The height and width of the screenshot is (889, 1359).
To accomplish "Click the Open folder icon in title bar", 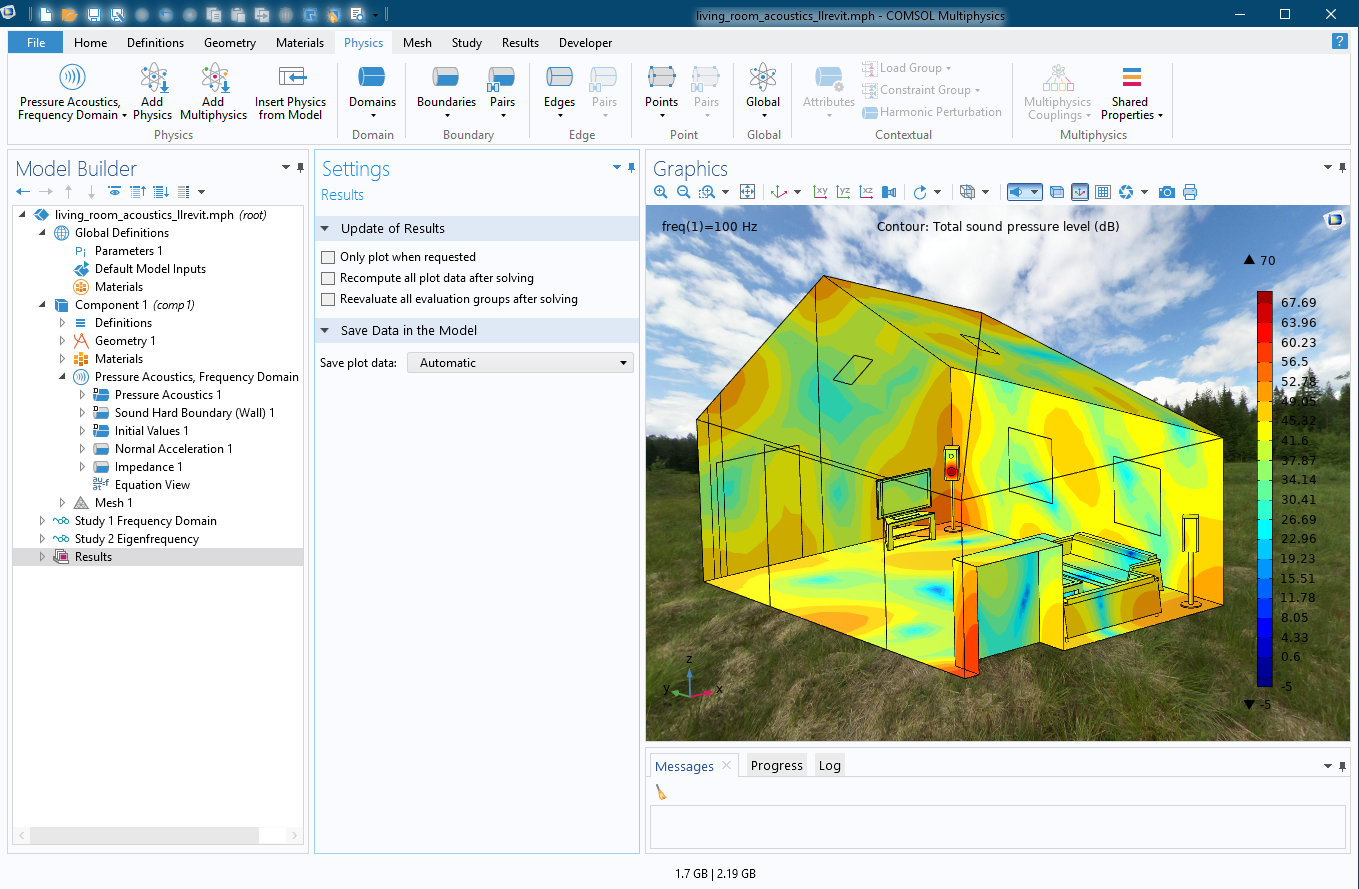I will point(69,15).
